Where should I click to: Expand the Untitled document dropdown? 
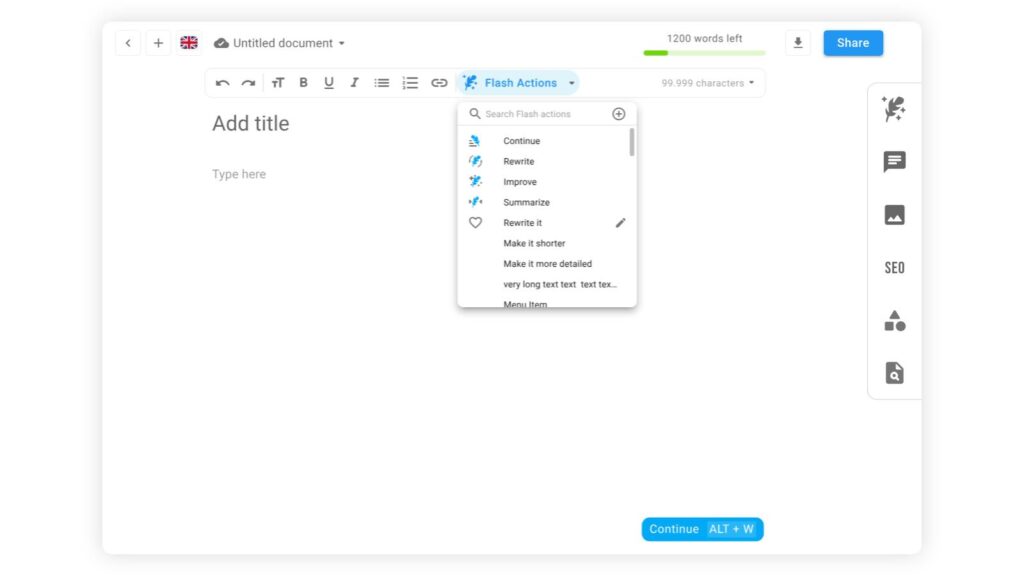[x=341, y=44]
